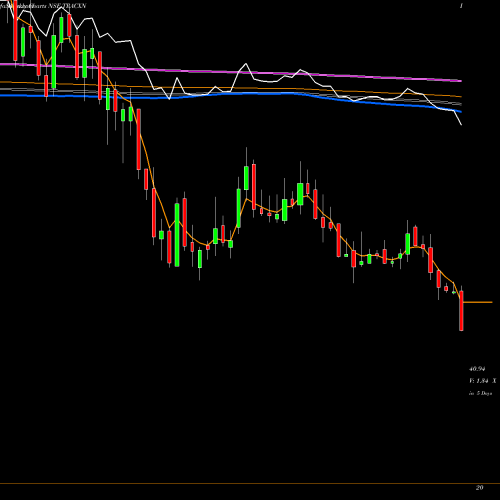Click the 'V: 1.84 X' volume label
This screenshot has width=500, height=500.
point(482,381)
